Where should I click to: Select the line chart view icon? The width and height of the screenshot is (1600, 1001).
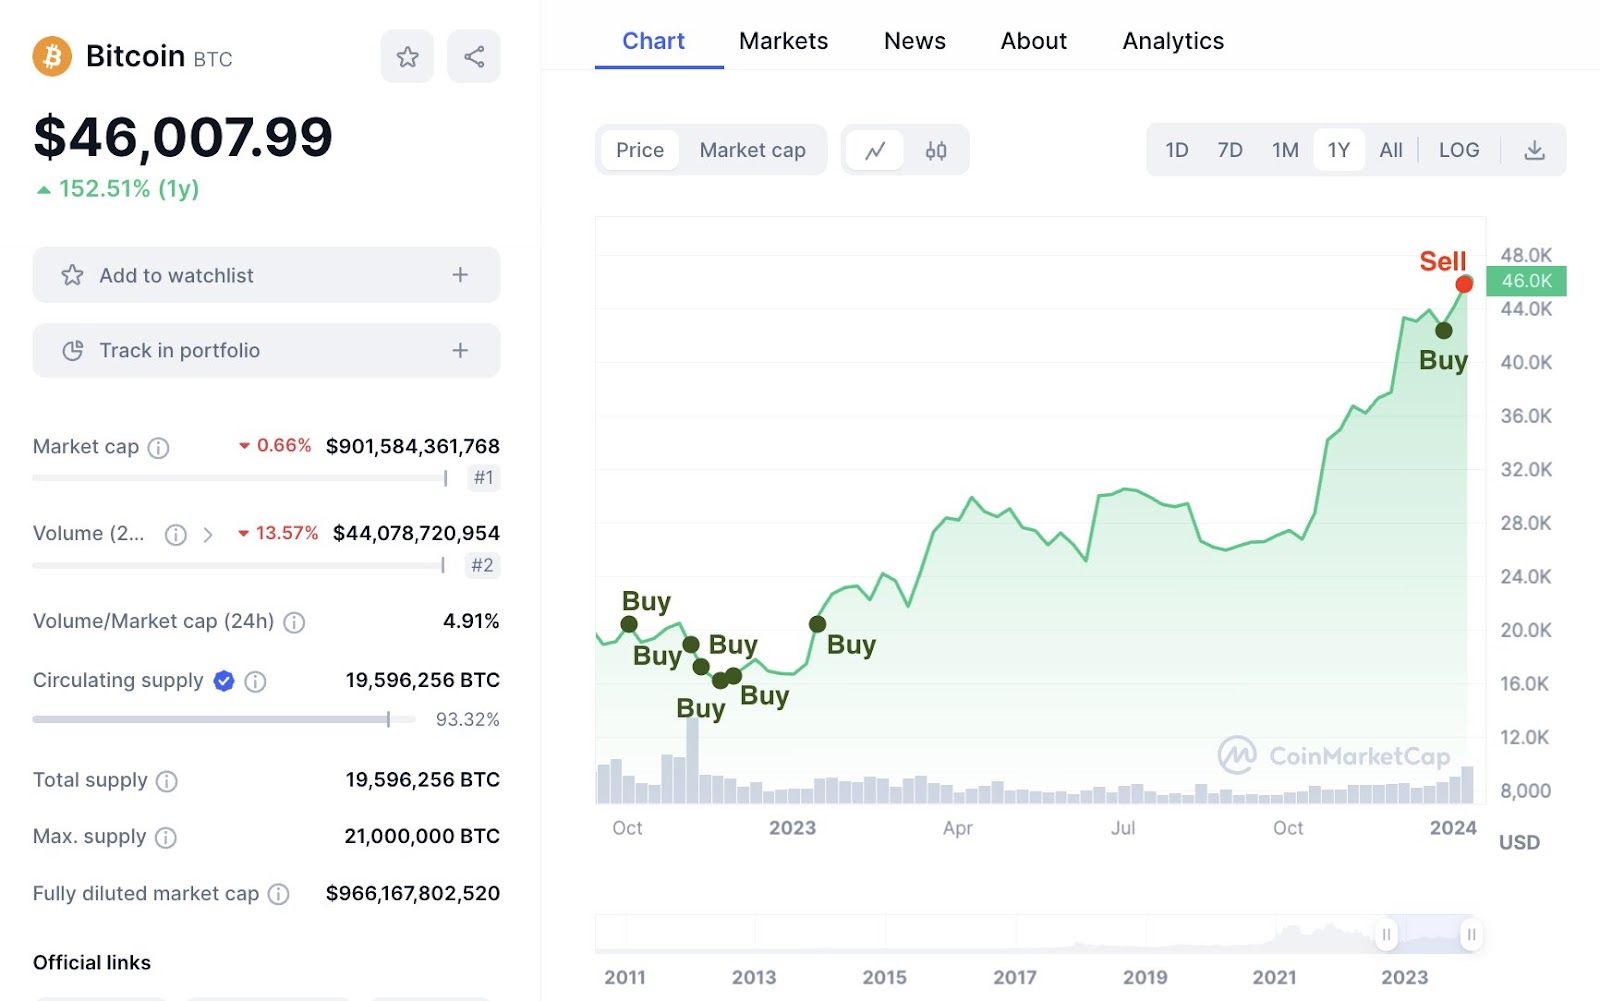point(875,151)
